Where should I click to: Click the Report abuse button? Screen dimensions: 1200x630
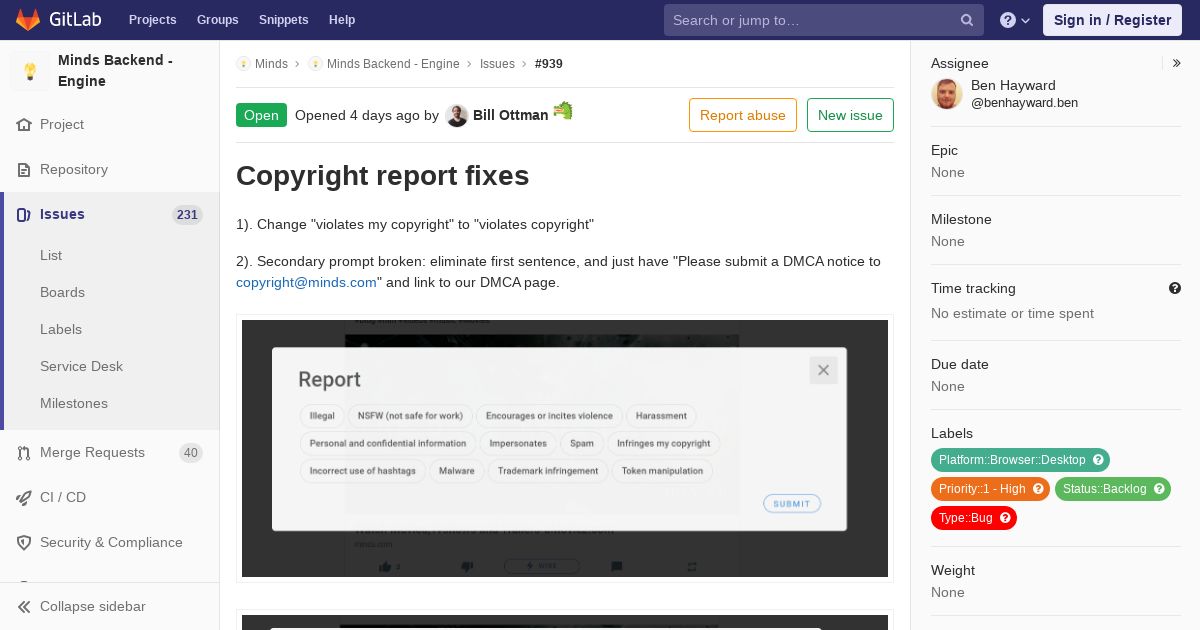743,115
